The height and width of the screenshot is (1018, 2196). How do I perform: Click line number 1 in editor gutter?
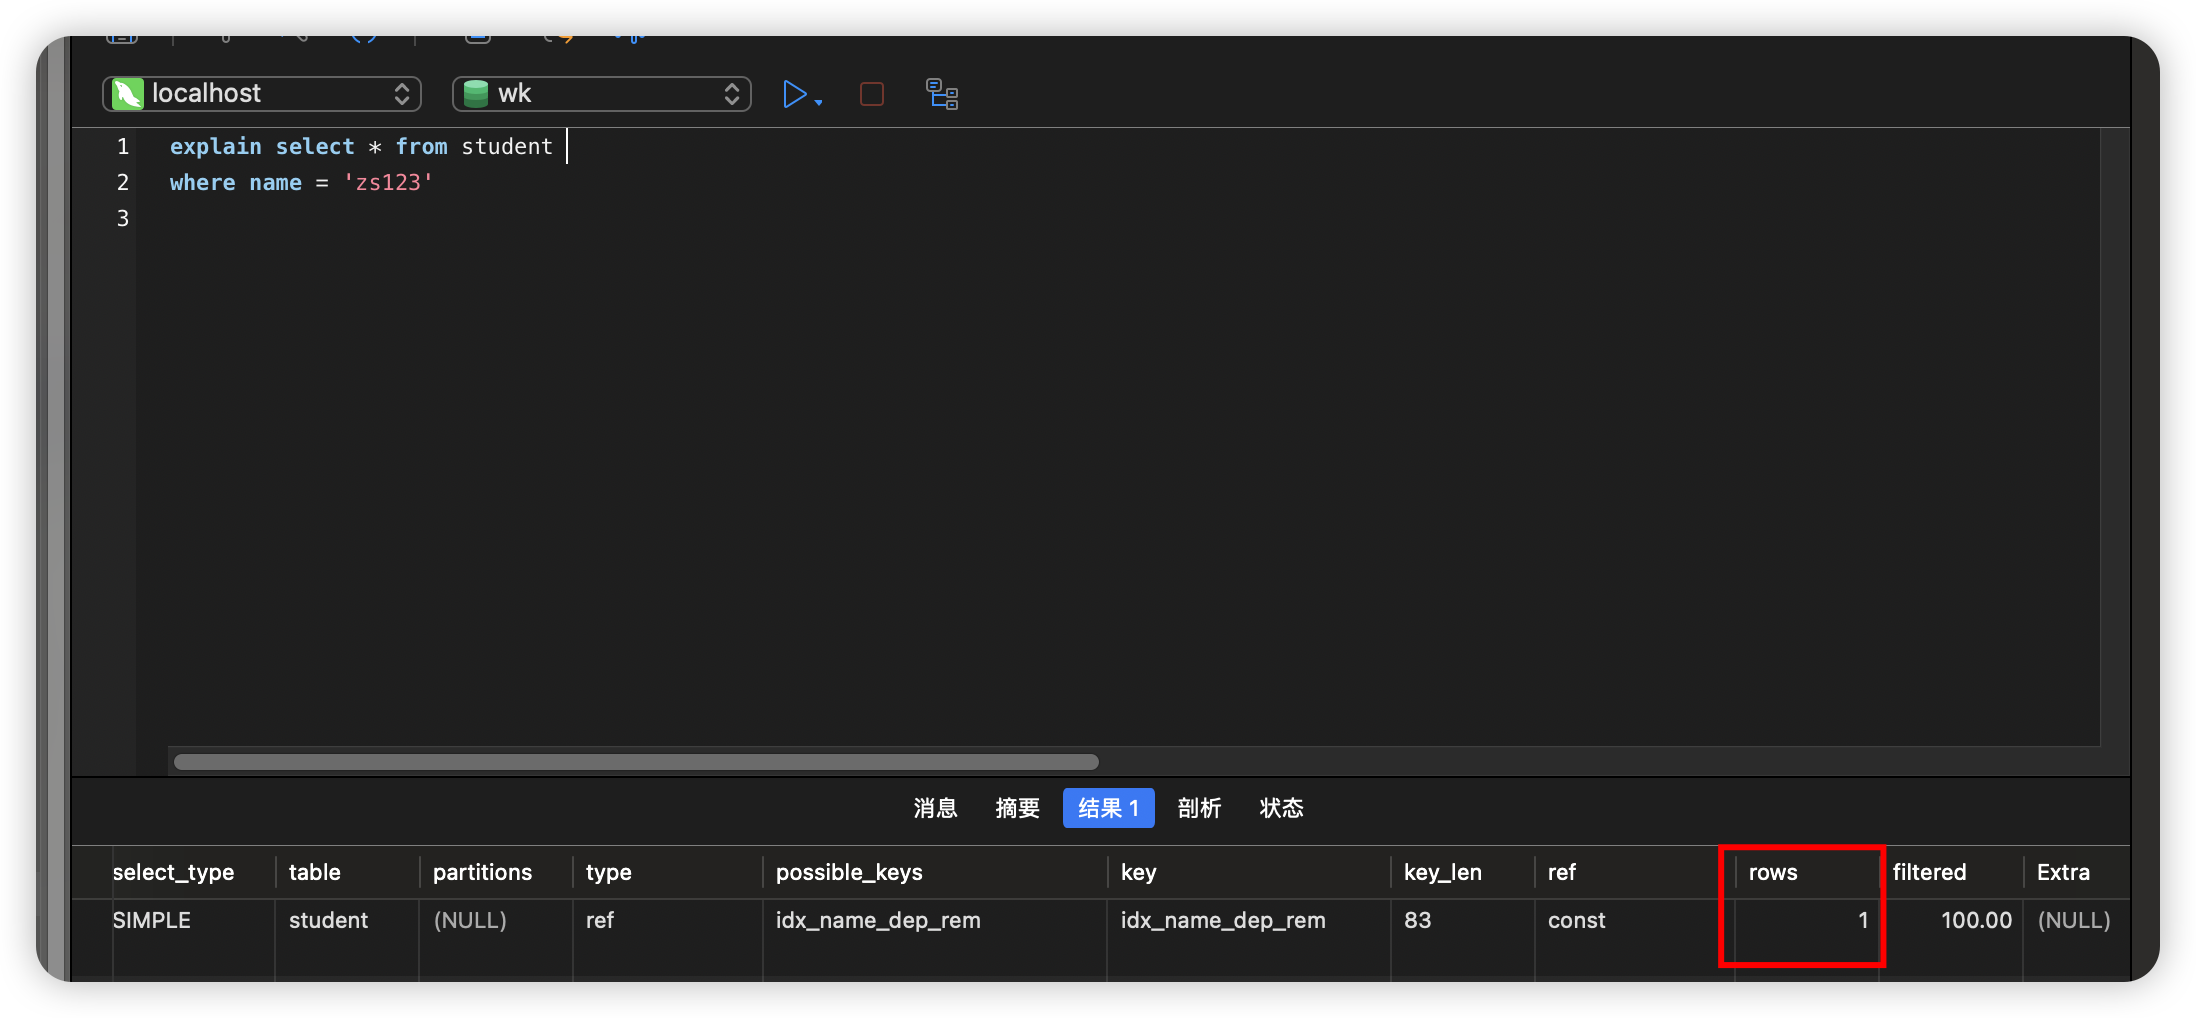coord(123,147)
